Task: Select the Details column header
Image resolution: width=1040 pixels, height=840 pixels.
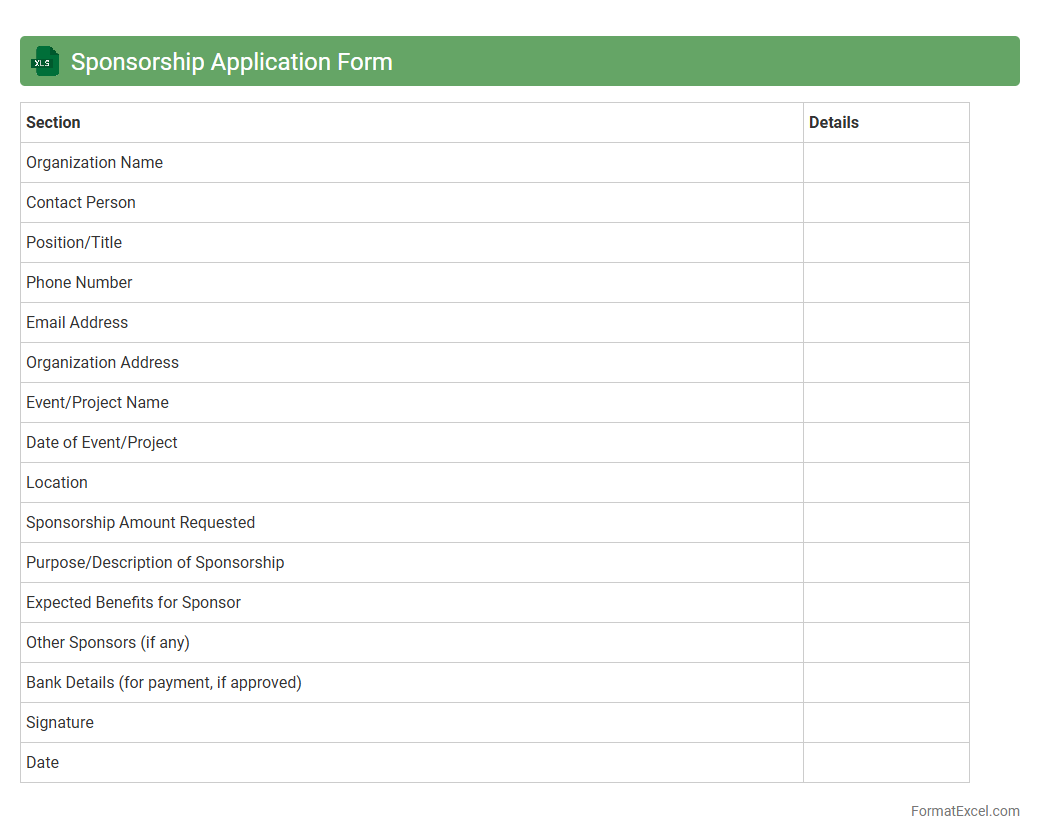Action: [x=833, y=122]
